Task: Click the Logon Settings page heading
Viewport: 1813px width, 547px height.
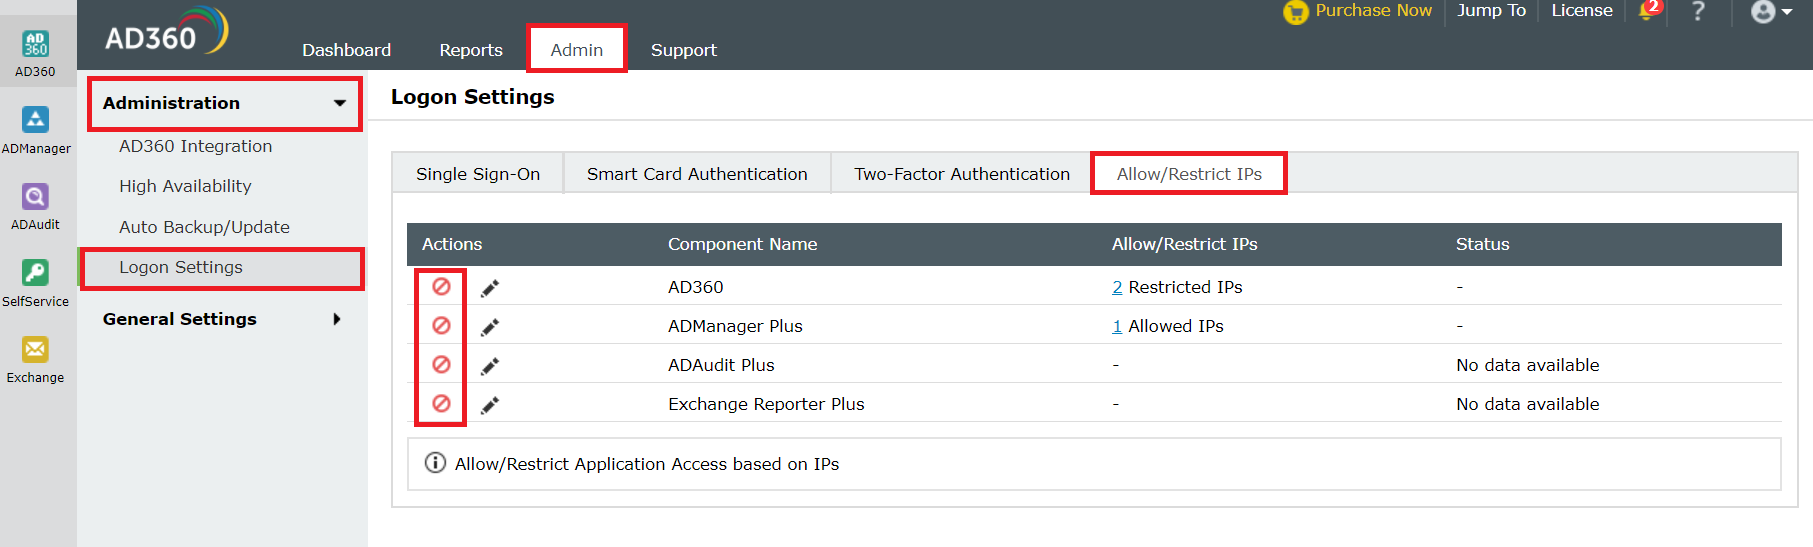Action: (x=472, y=97)
